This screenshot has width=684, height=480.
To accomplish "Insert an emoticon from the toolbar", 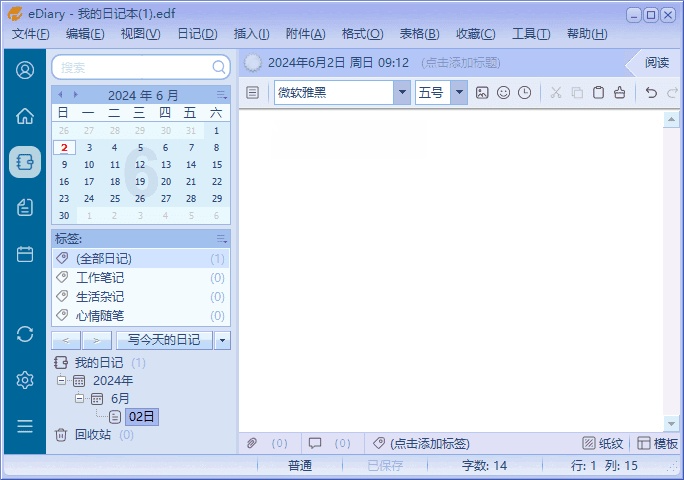I will click(503, 93).
